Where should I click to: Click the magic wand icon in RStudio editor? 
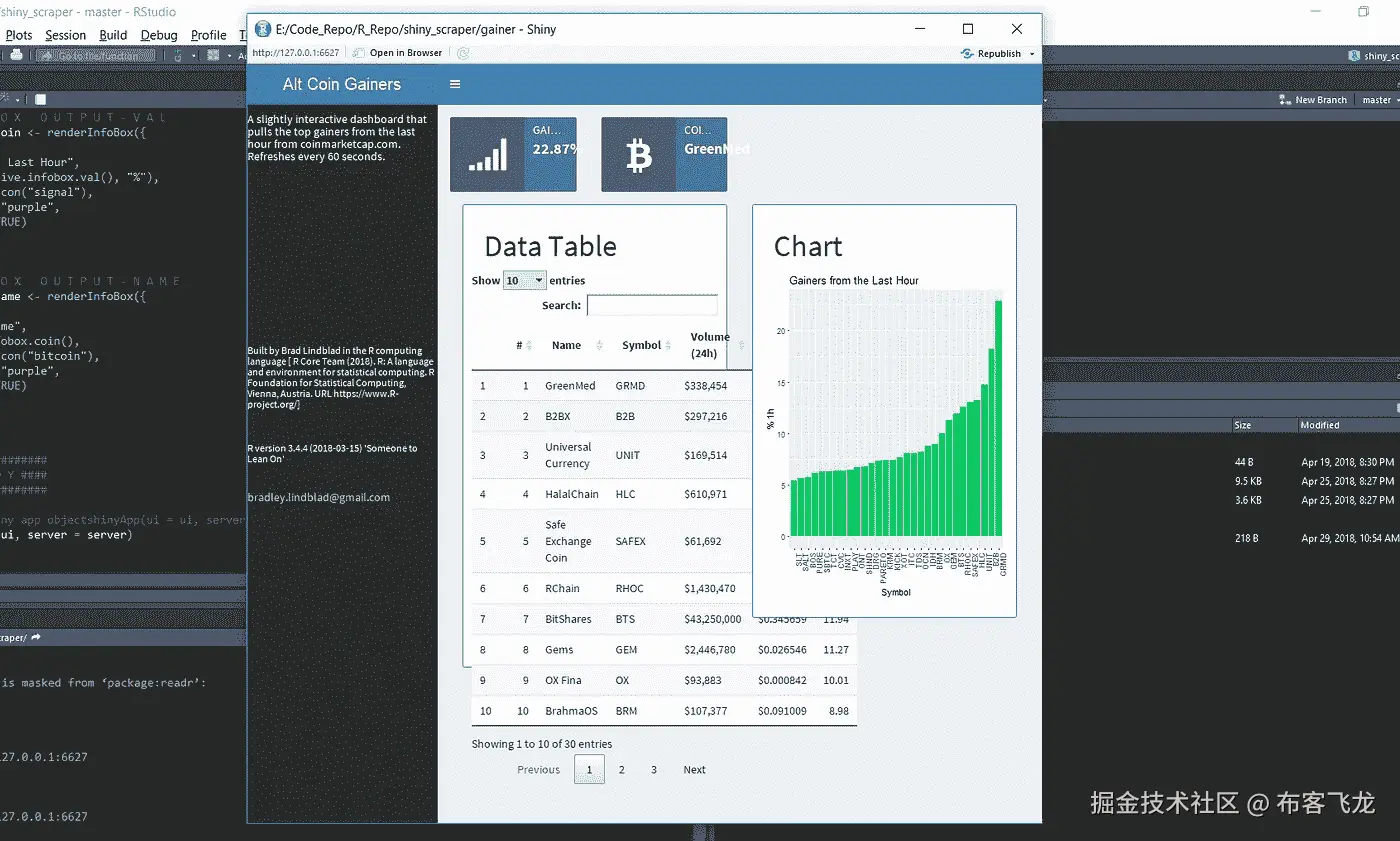tap(4, 100)
